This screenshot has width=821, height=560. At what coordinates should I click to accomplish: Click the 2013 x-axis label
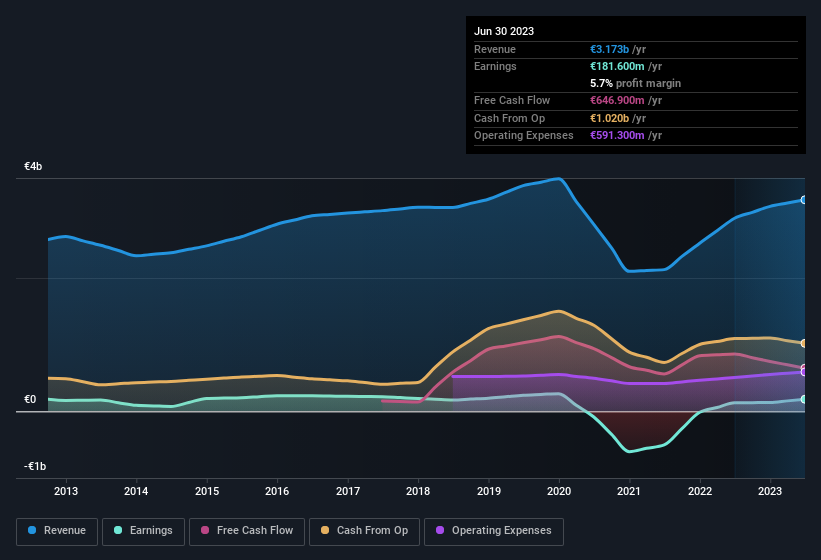pos(66,491)
